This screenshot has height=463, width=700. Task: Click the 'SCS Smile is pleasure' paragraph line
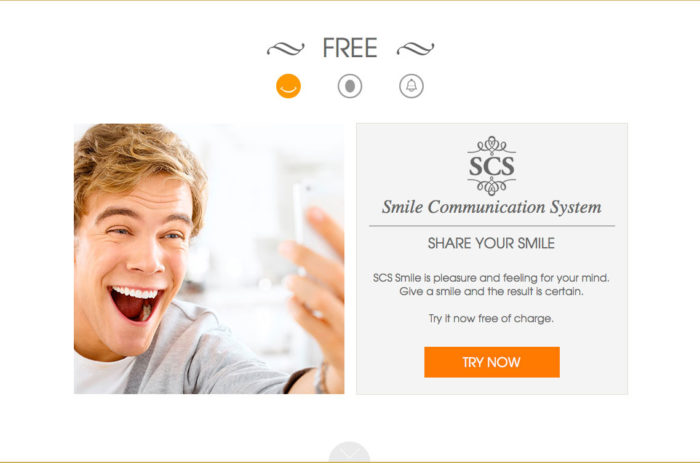click(491, 278)
